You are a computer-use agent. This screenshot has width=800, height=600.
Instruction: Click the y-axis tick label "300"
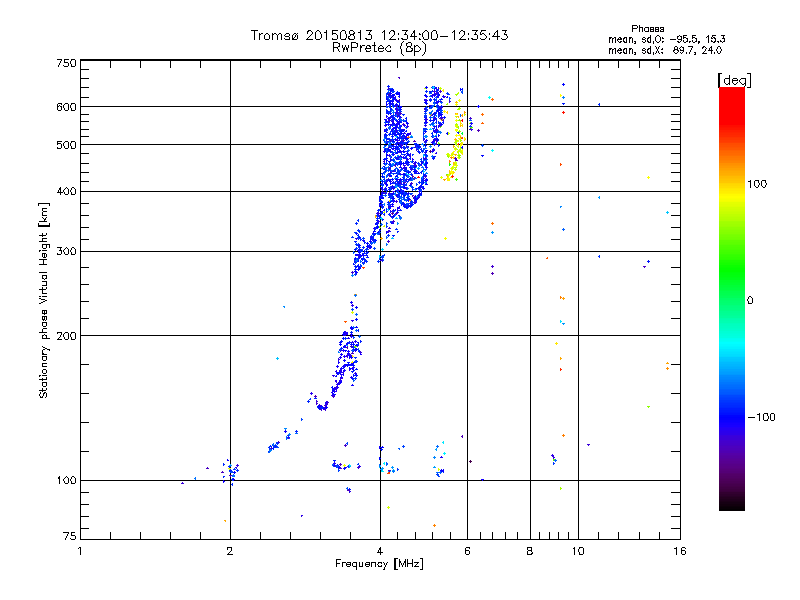coord(67,252)
